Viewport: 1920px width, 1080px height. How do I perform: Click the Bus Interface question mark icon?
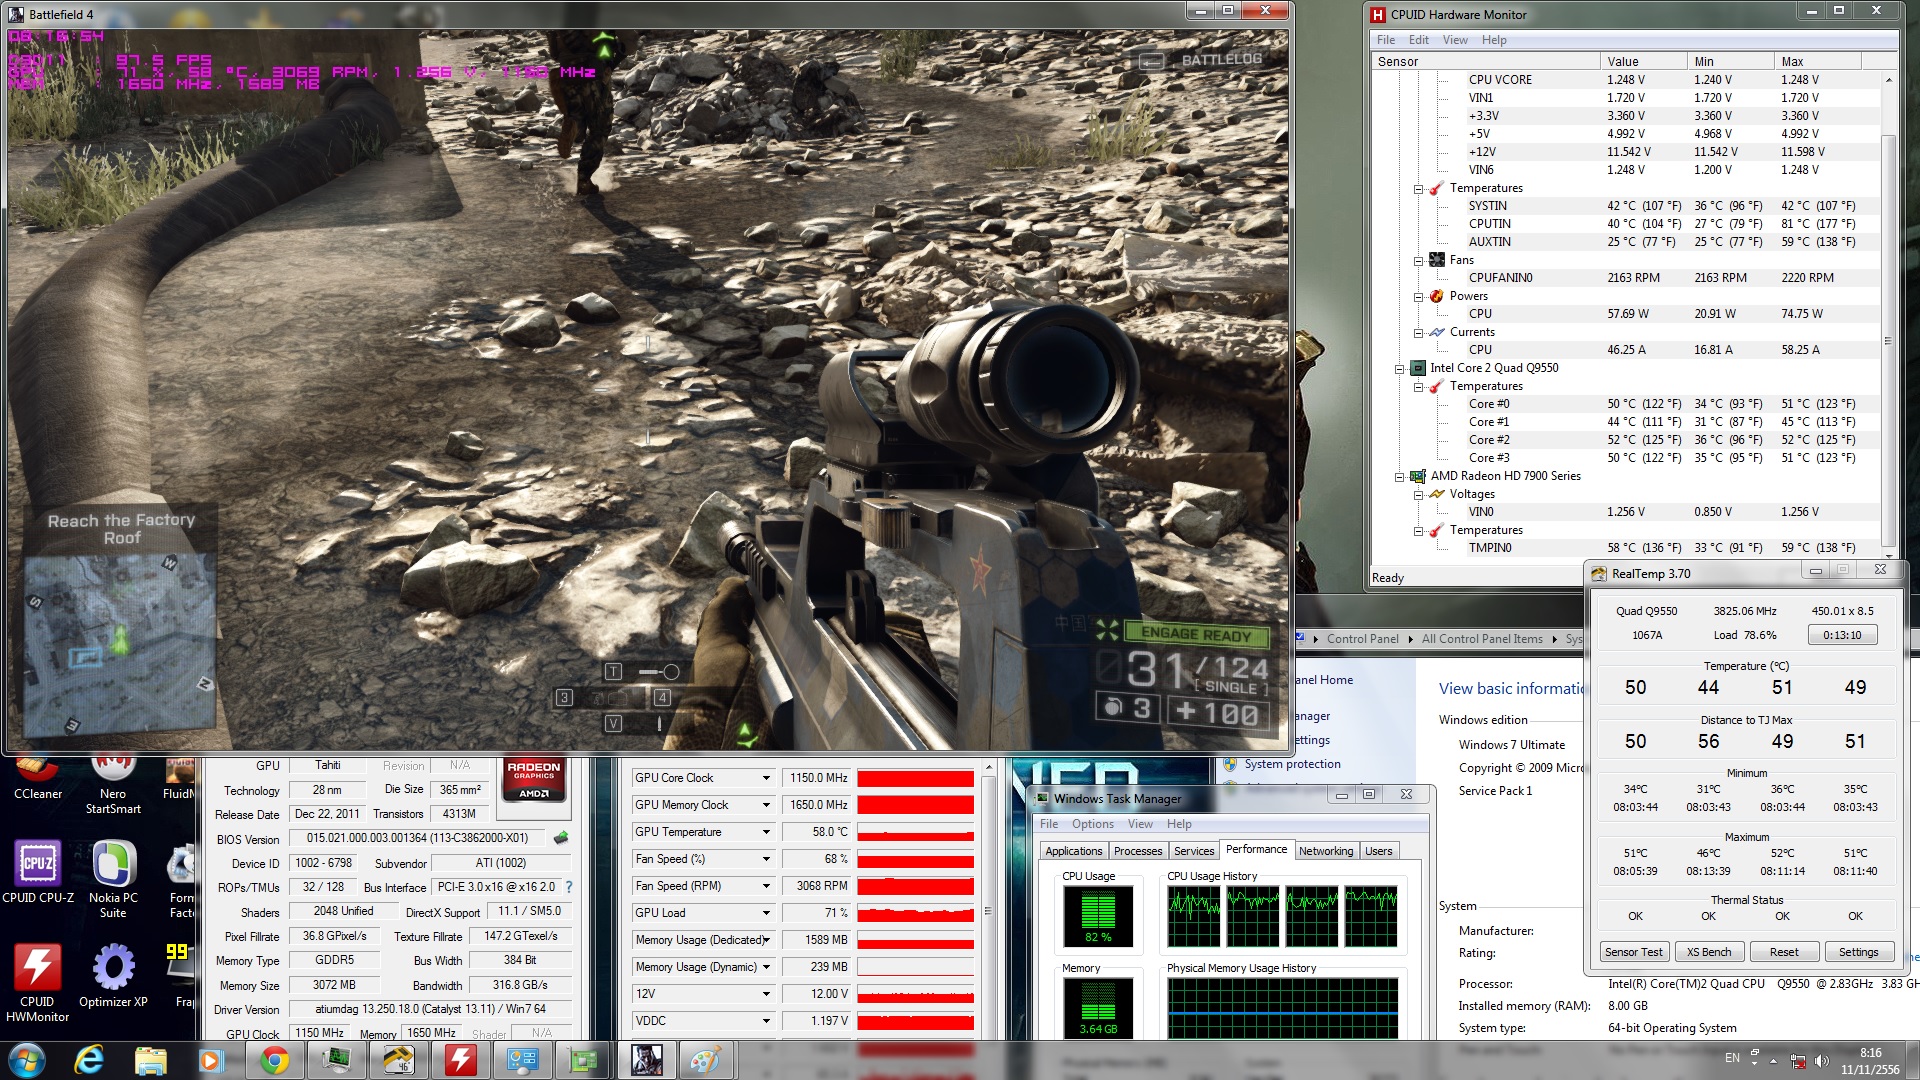(569, 887)
